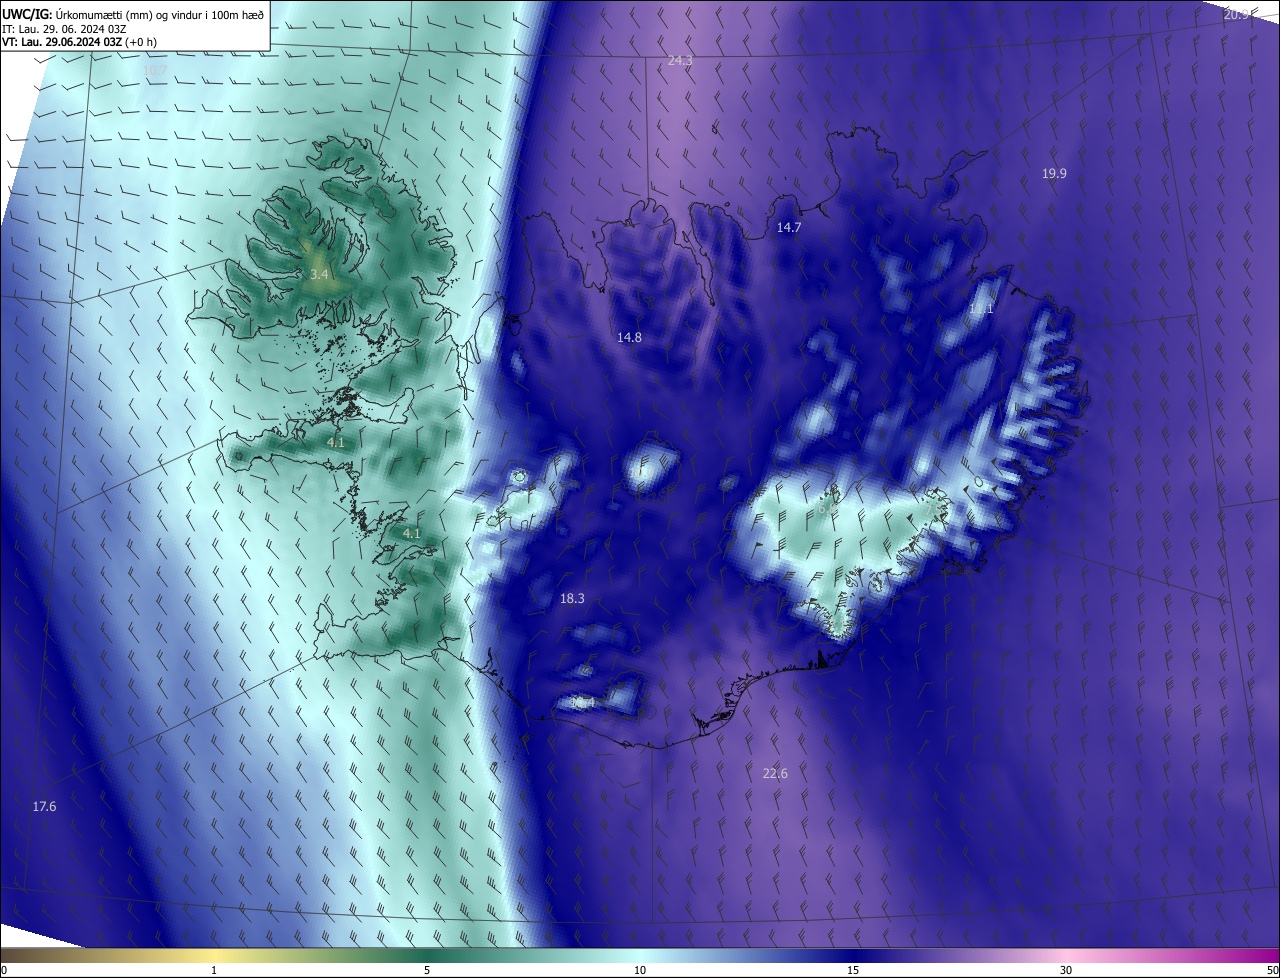Screen dimensions: 1280x978
Task: Click the 'IT: Lau. 29. 06. 2024 03Z' line
Action: click(x=65, y=29)
